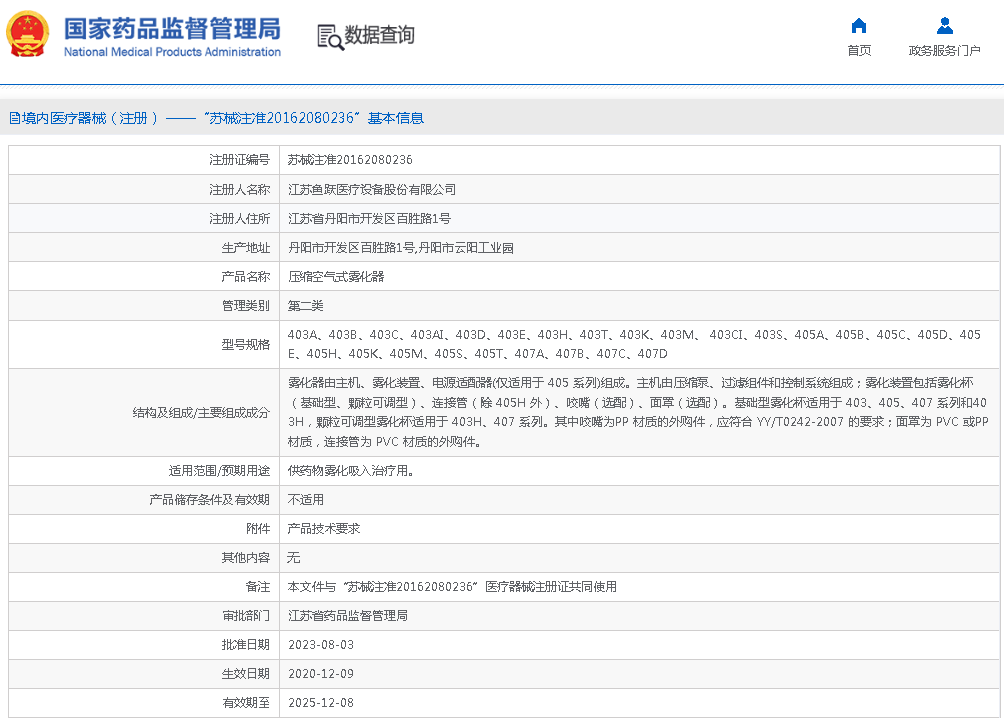Viewport: 1004px width, 718px height.
Task: Click the expiry date 2025-12-08
Action: 320,703
